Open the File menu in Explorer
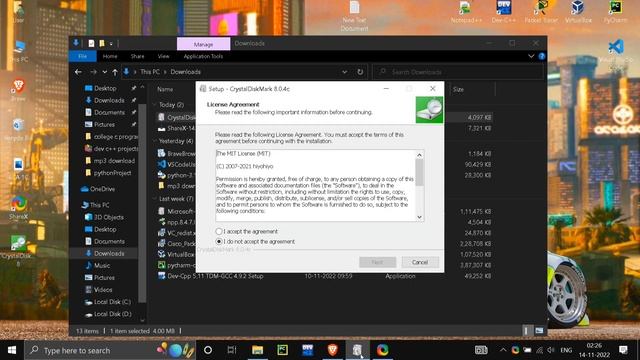 82,56
